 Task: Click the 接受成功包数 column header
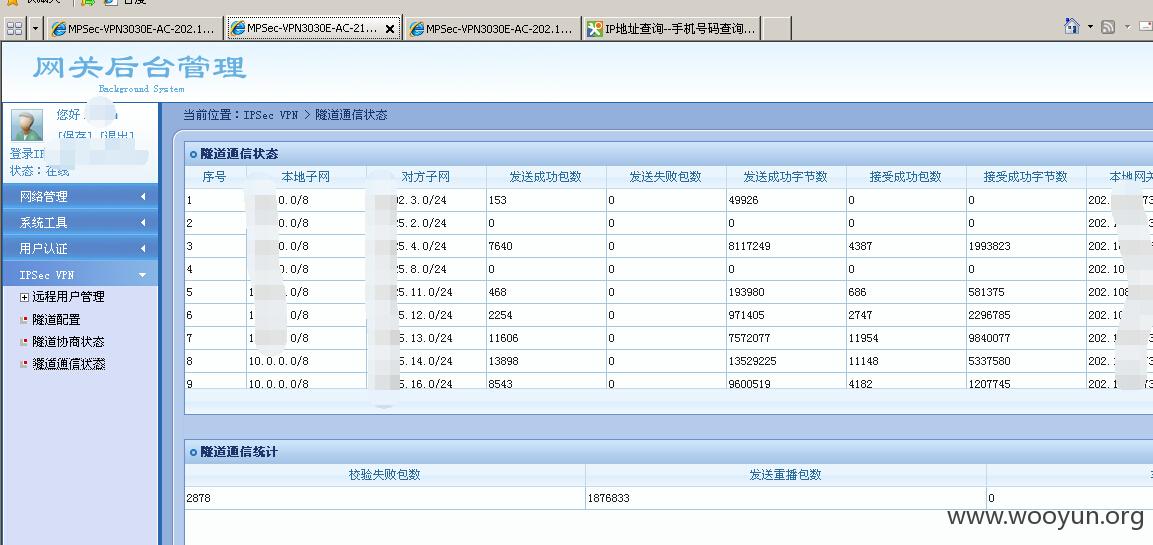(x=905, y=177)
